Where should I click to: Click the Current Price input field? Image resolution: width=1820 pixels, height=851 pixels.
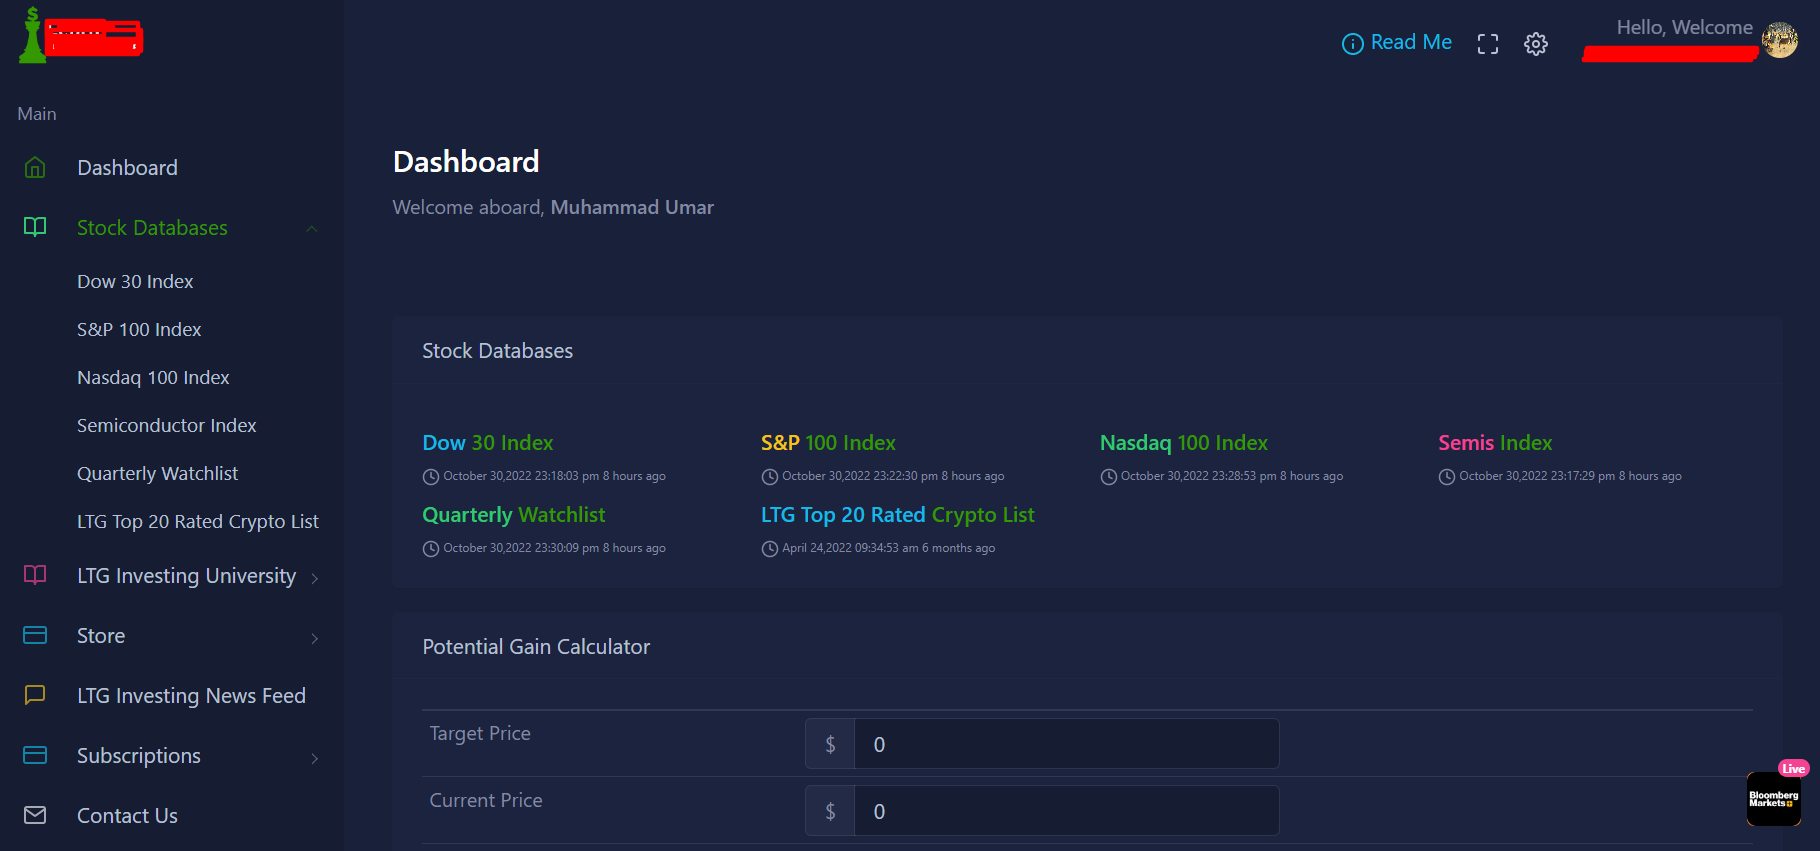click(x=1065, y=811)
